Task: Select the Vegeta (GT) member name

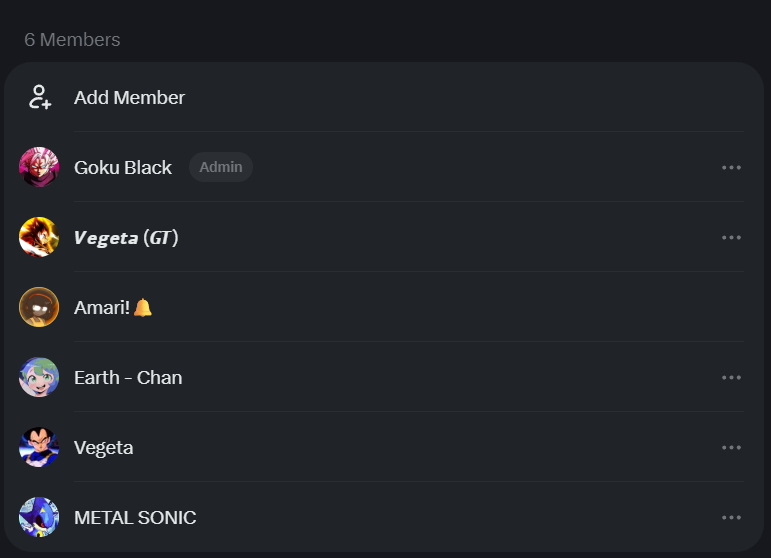Action: (126, 238)
